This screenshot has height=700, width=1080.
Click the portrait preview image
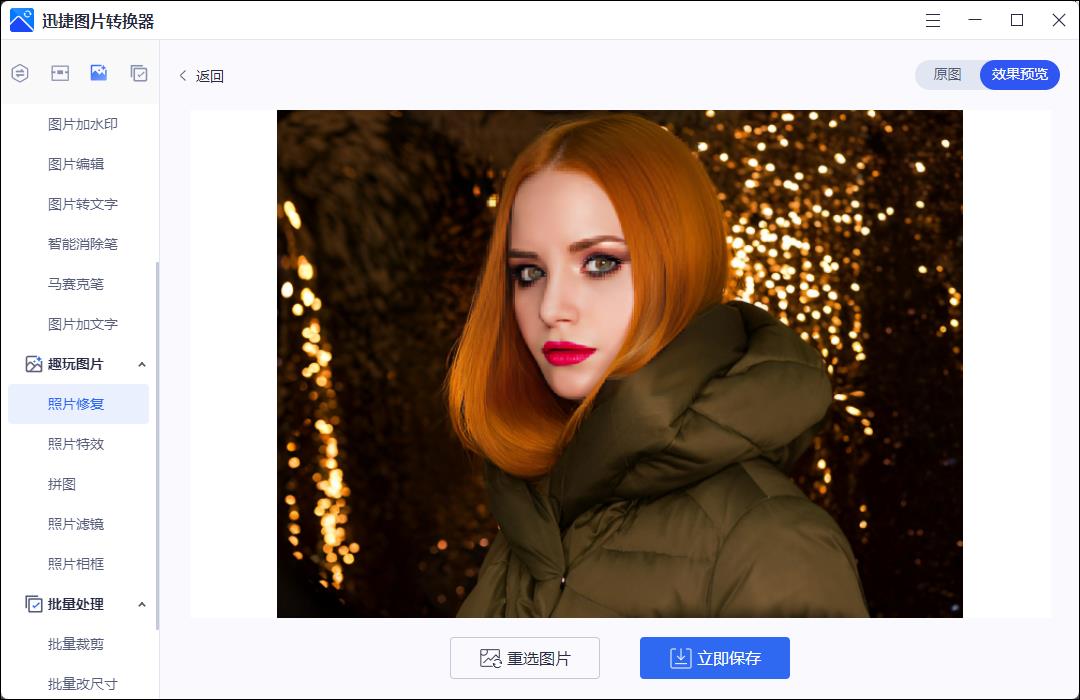(620, 364)
